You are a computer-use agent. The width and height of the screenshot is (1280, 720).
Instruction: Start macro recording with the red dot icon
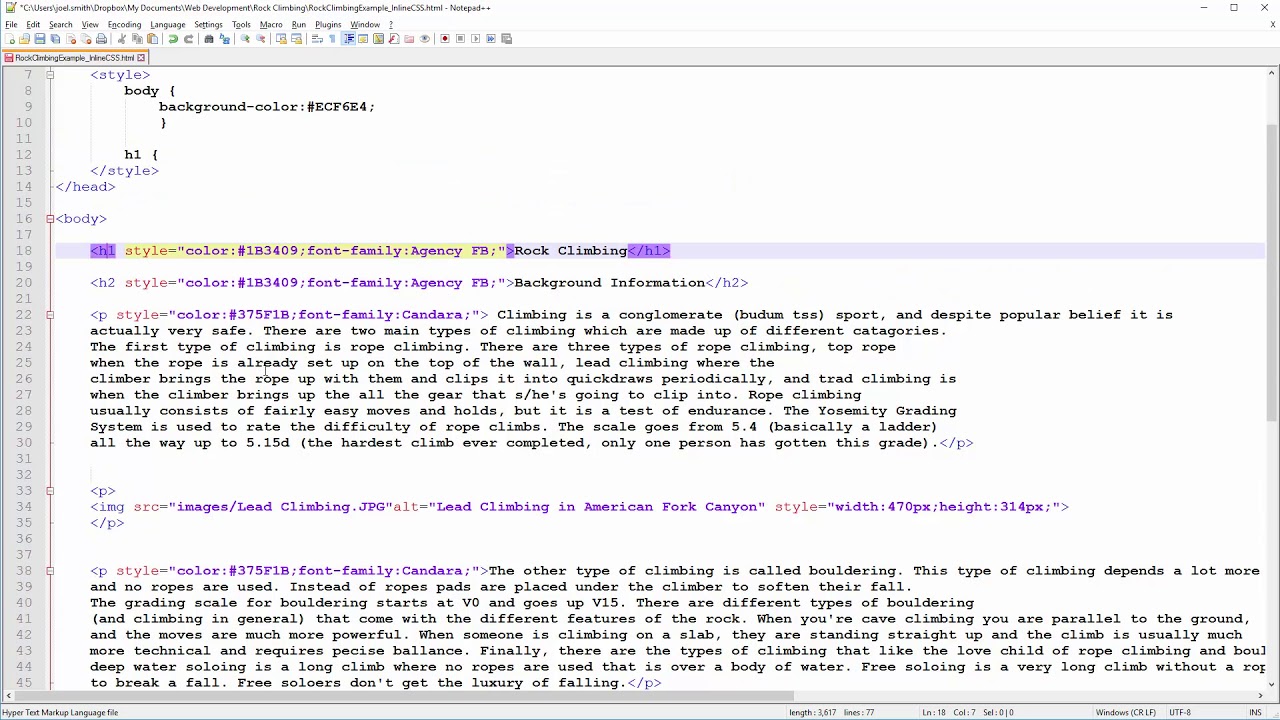click(x=445, y=39)
